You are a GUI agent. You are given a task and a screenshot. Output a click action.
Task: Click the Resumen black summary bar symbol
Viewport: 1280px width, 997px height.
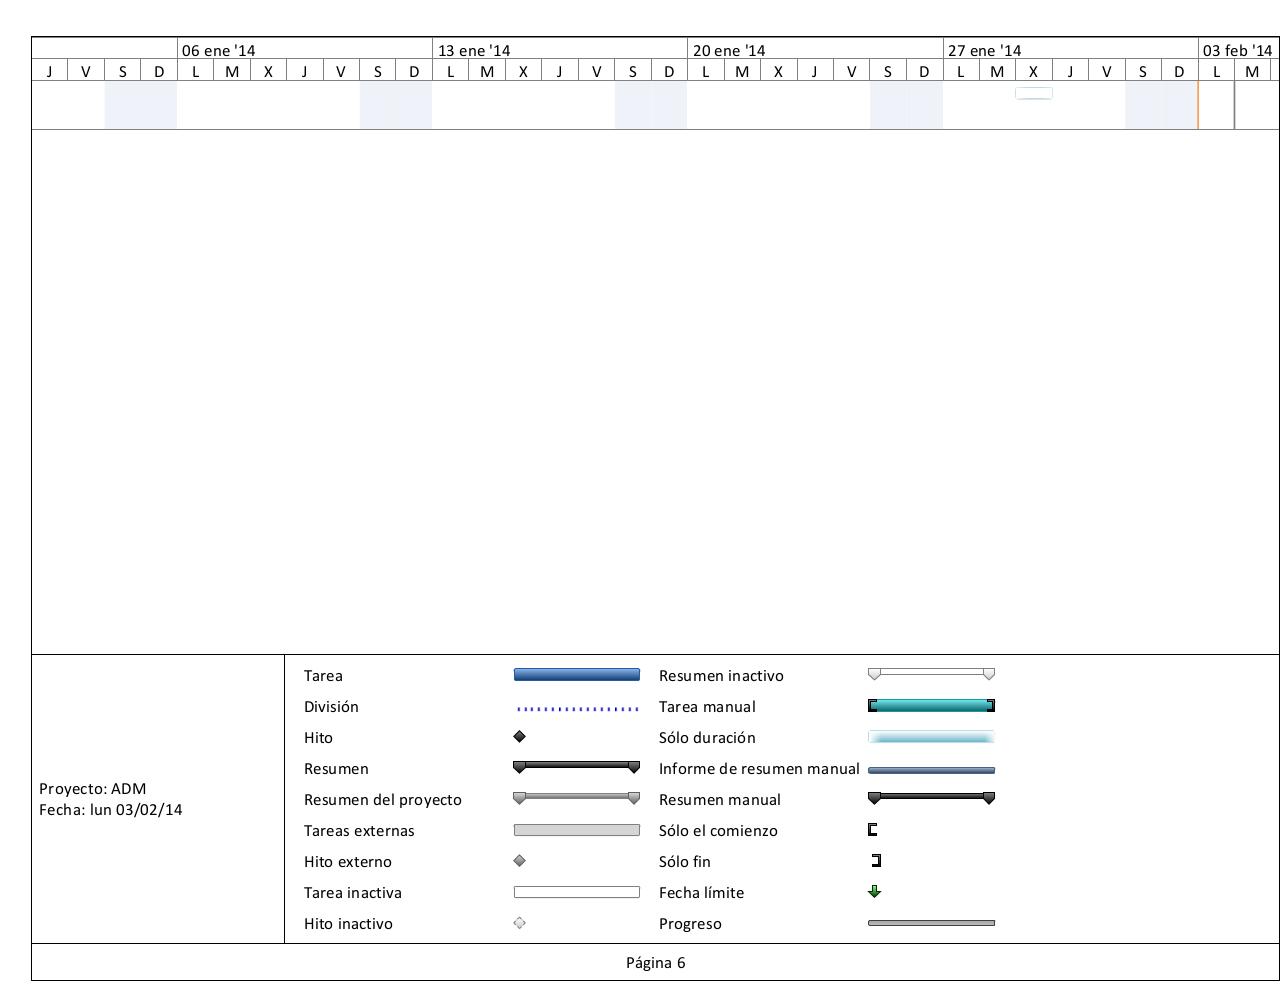point(576,767)
